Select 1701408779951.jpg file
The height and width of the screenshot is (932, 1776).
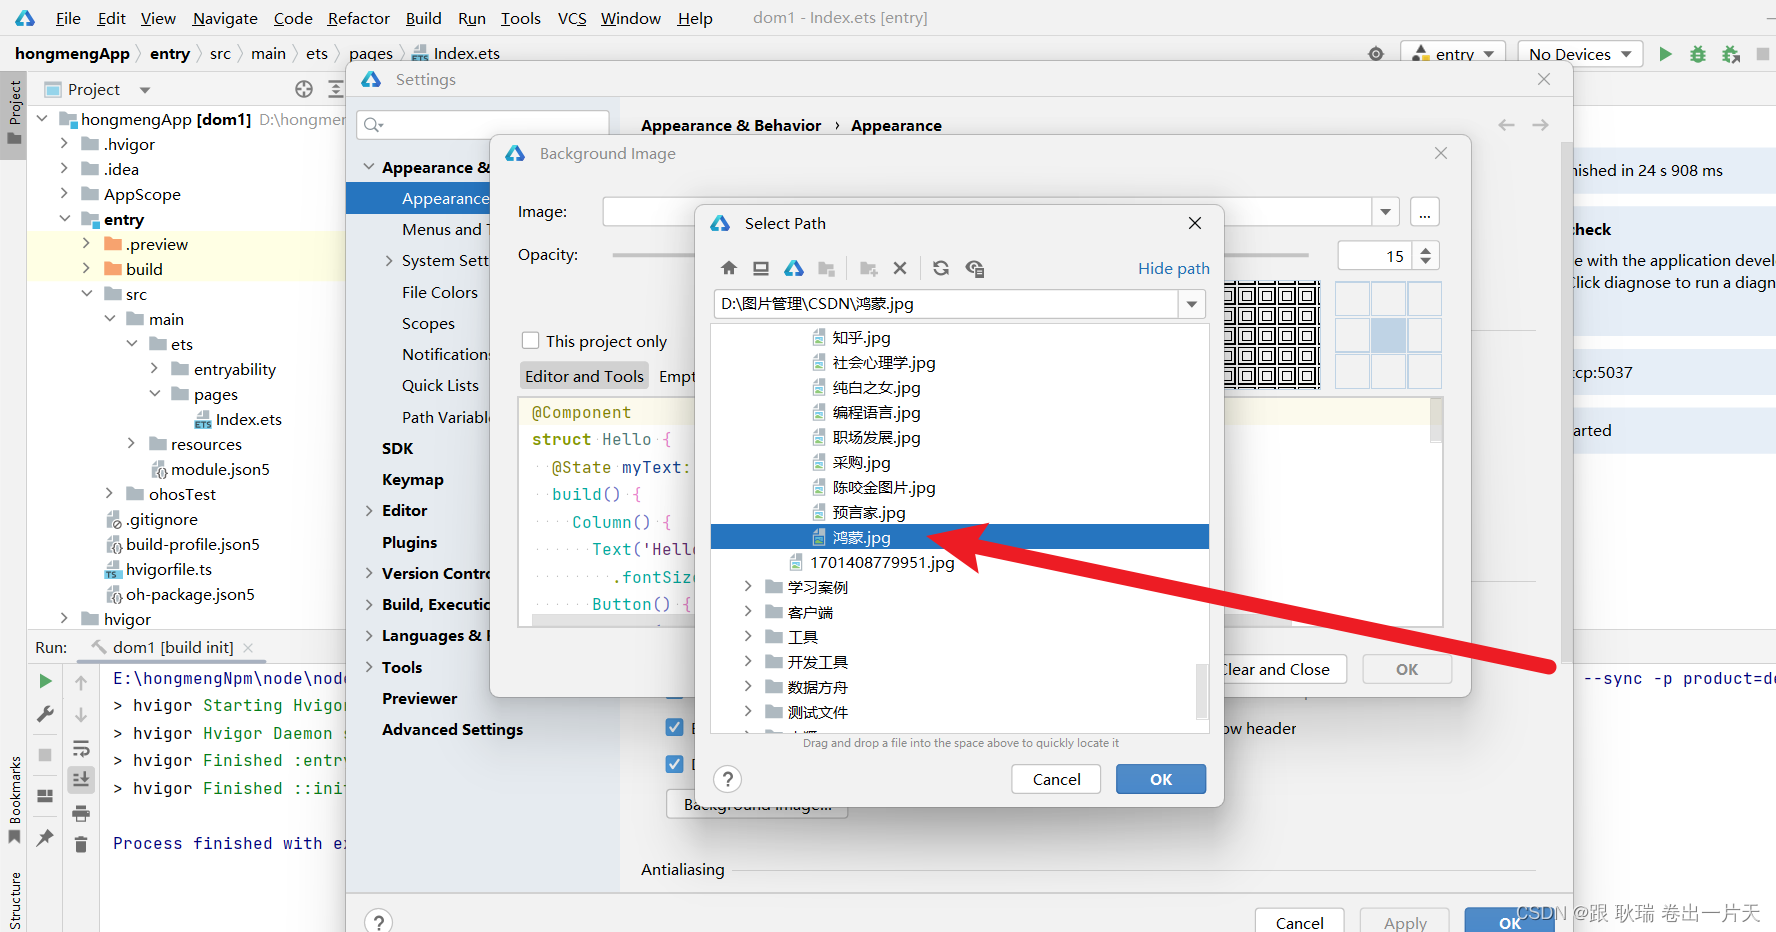[x=882, y=562]
